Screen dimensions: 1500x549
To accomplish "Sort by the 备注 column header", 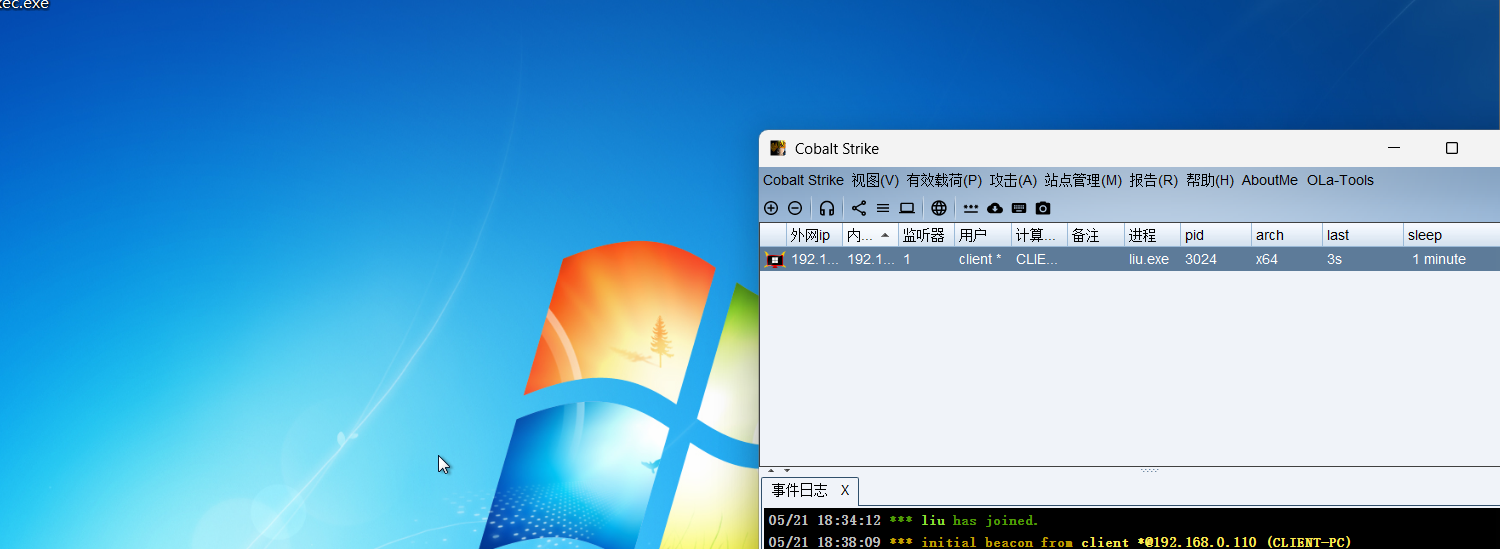I will click(x=1096, y=235).
